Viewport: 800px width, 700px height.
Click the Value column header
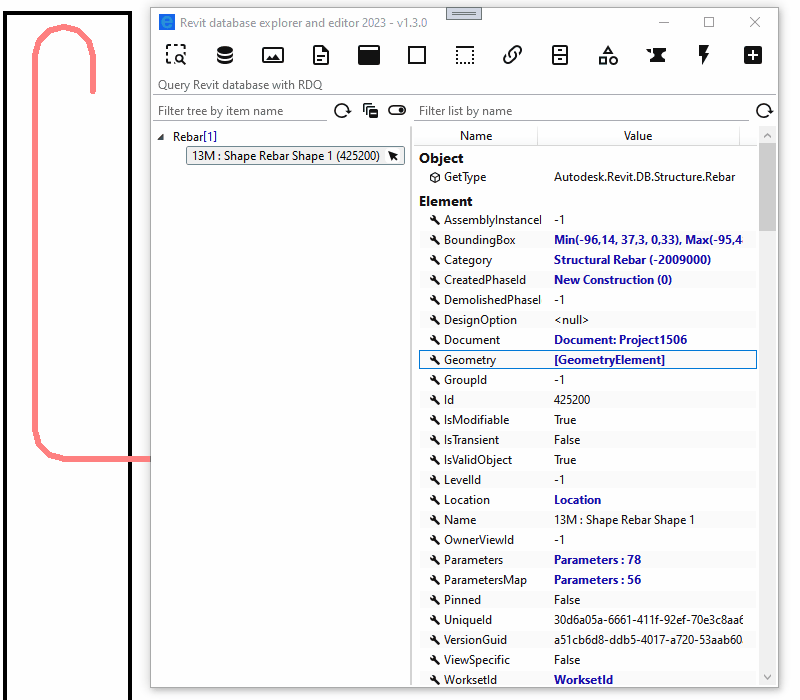click(x=638, y=136)
